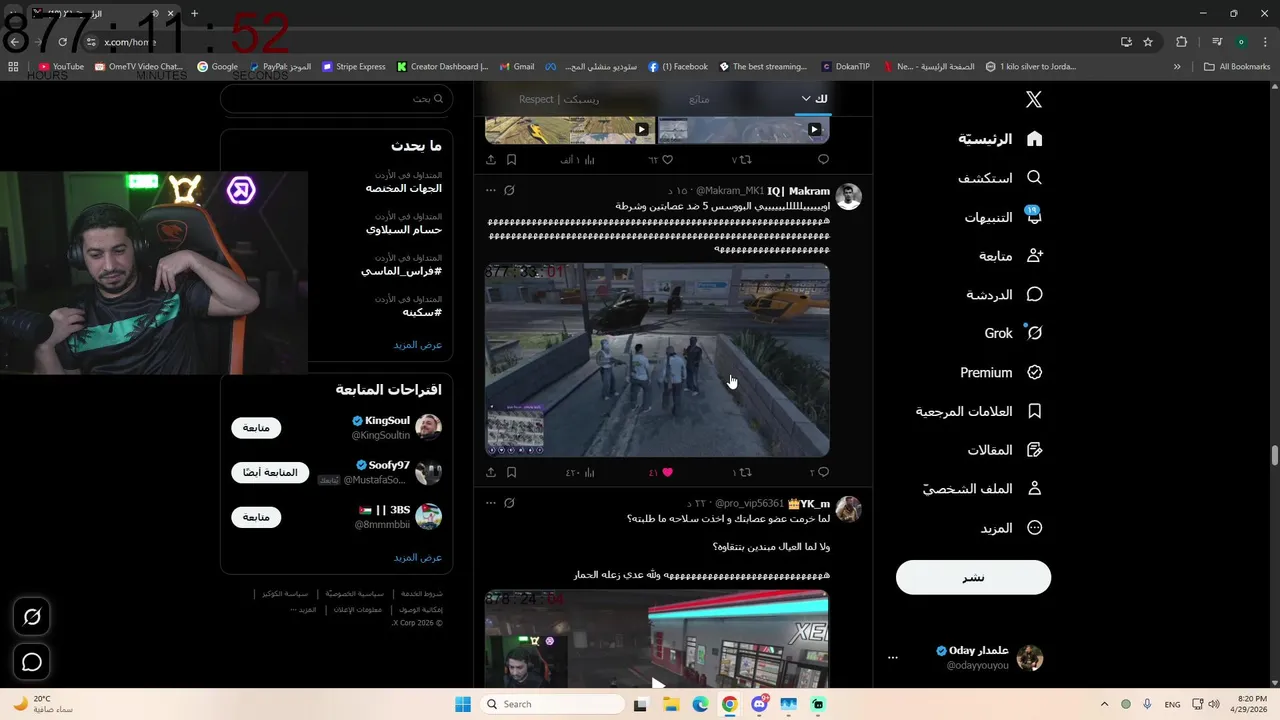The image size is (1280, 720).
Task: Open Stripe Express bookmark
Action: pos(354,67)
